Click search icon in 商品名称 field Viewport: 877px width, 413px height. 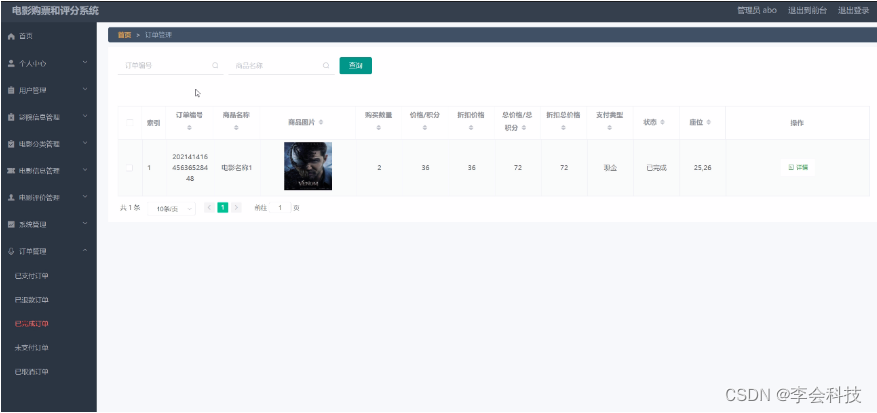(326, 65)
